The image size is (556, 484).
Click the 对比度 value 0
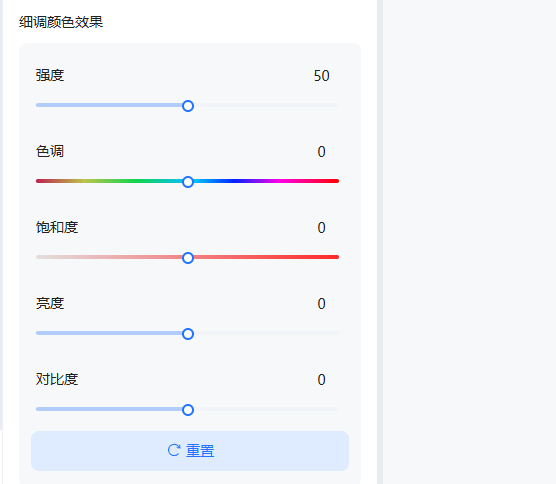coord(322,380)
